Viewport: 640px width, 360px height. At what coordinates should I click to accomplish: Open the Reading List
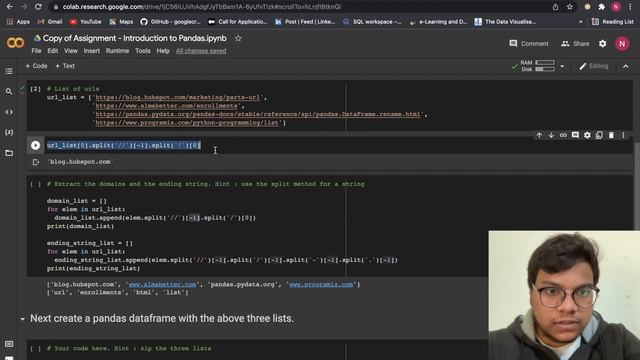tap(613, 22)
